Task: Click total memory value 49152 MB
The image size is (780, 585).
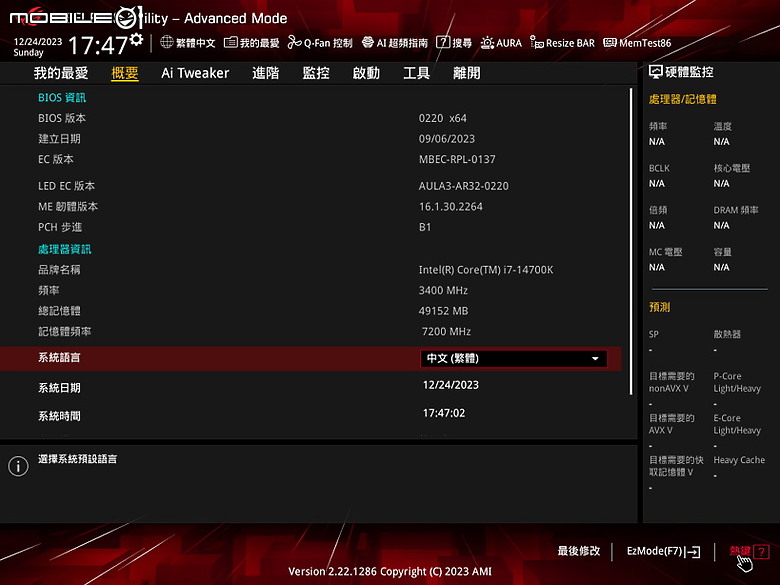Action: point(443,311)
